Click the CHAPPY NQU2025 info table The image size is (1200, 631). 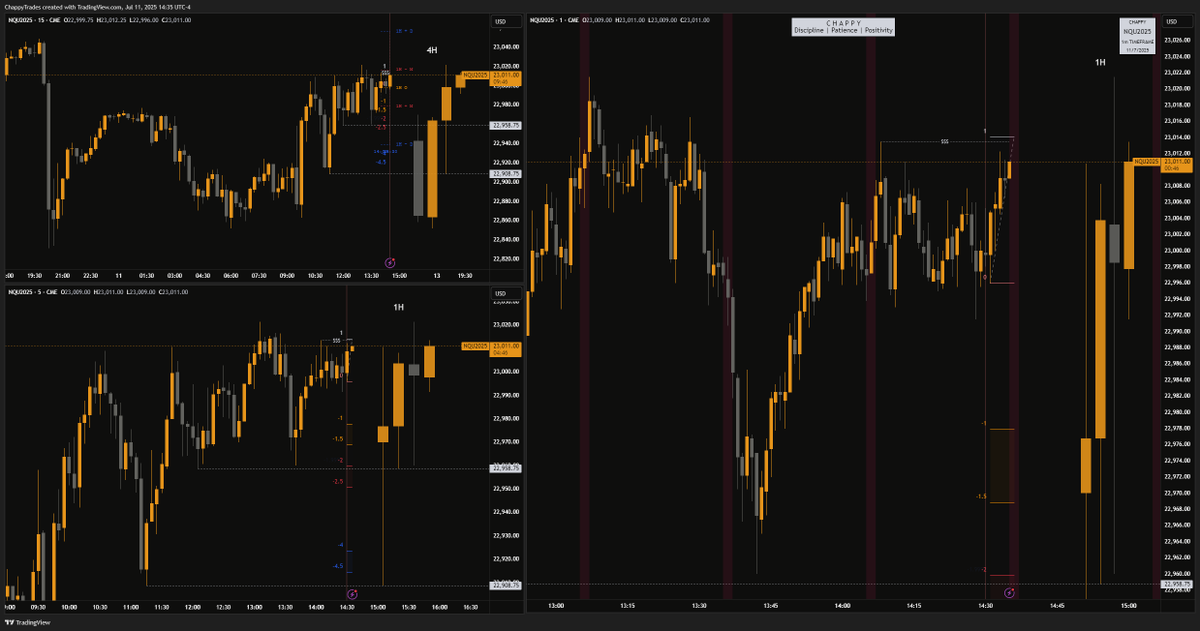click(1137, 36)
